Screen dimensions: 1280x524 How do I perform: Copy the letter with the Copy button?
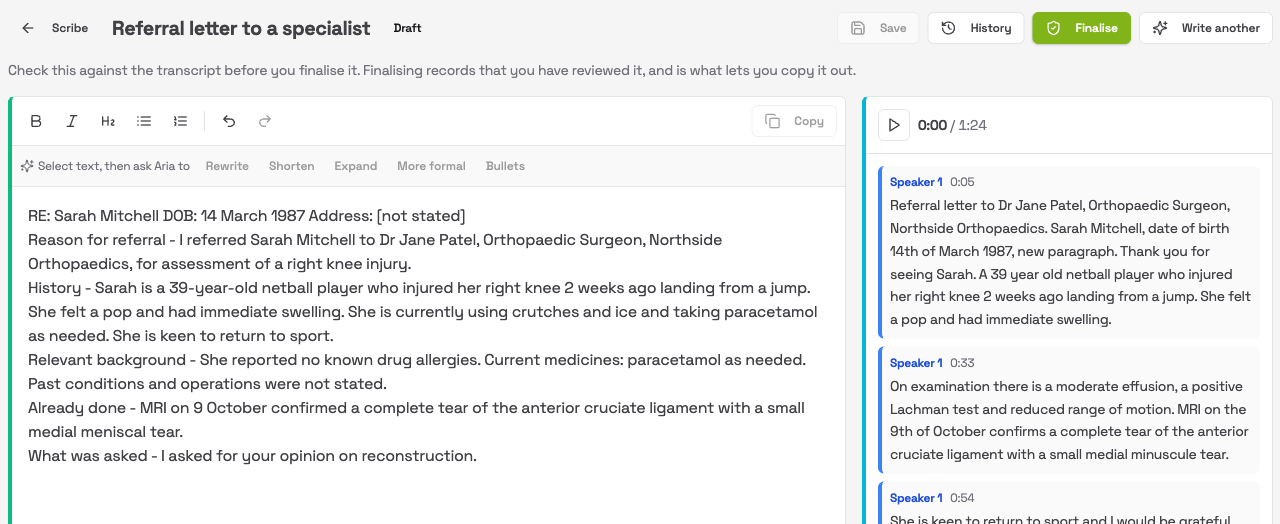[794, 121]
